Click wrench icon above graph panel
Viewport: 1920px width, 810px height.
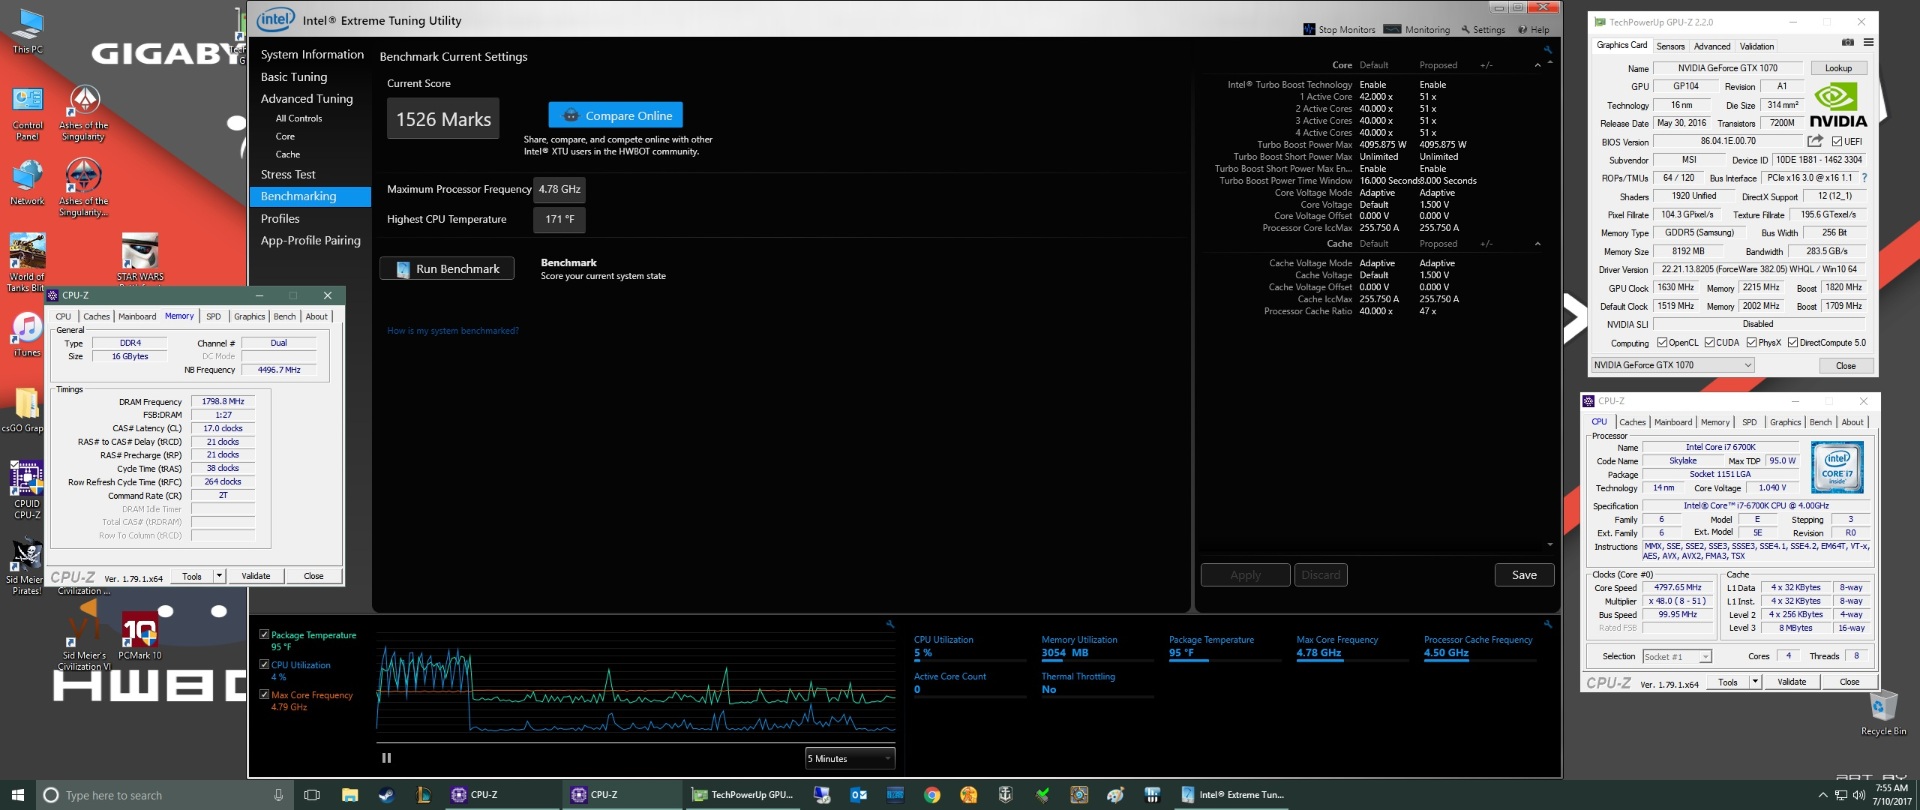coord(890,624)
